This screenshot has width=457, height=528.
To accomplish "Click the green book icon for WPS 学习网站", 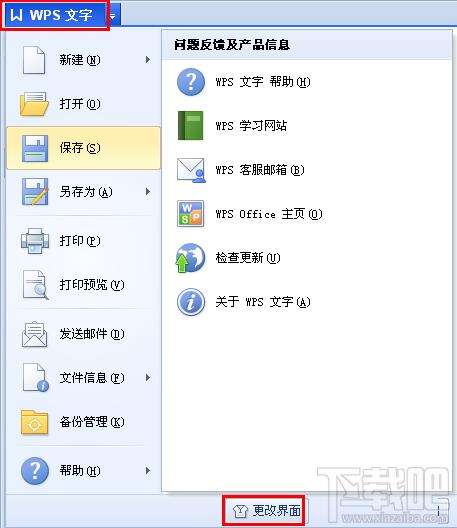I will (x=191, y=125).
